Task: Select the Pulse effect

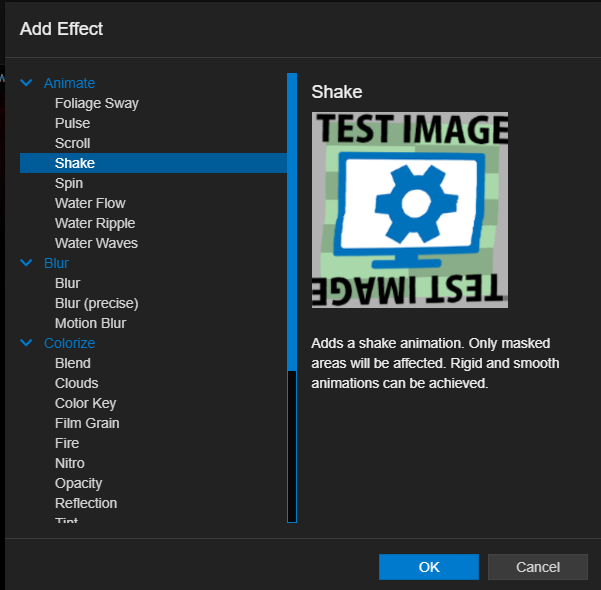Action: 72,123
